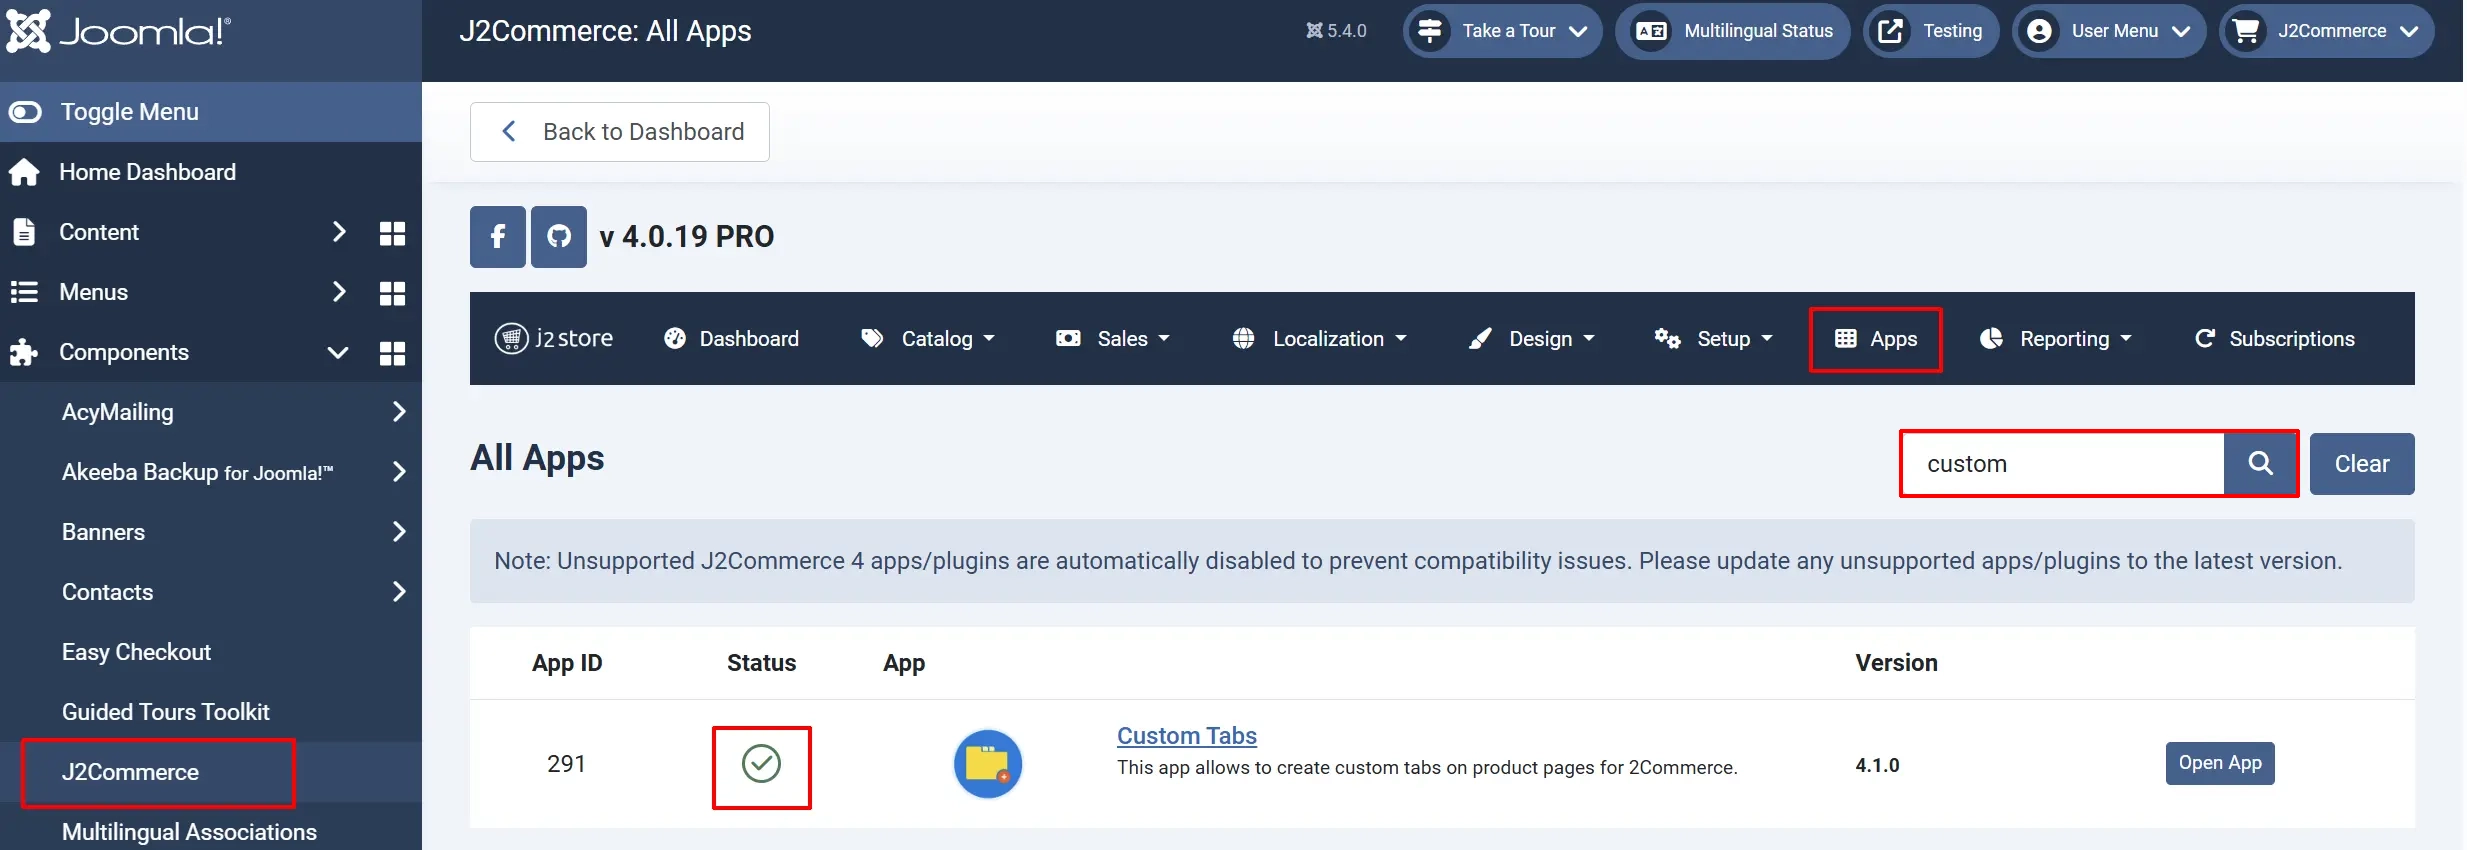This screenshot has height=850, width=2467.
Task: Open the Subscriptions menu item
Action: tap(2274, 339)
